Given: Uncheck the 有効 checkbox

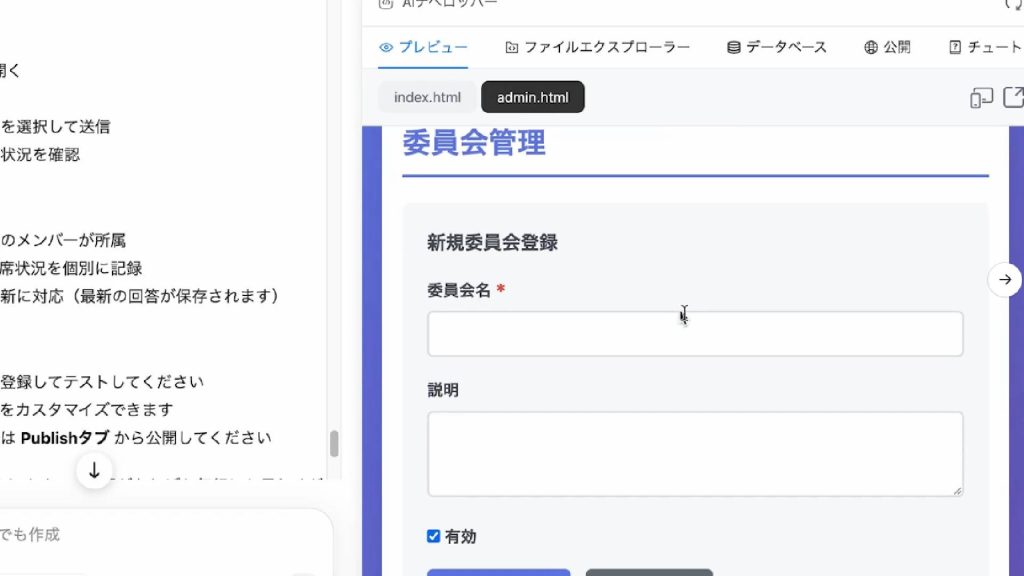Looking at the screenshot, I should pos(433,536).
